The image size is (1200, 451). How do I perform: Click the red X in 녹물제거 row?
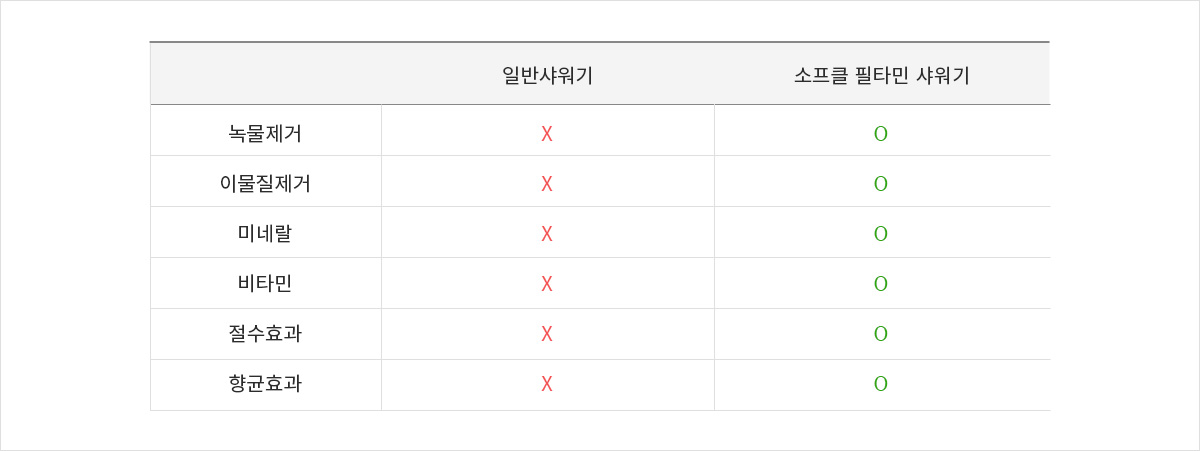[547, 134]
